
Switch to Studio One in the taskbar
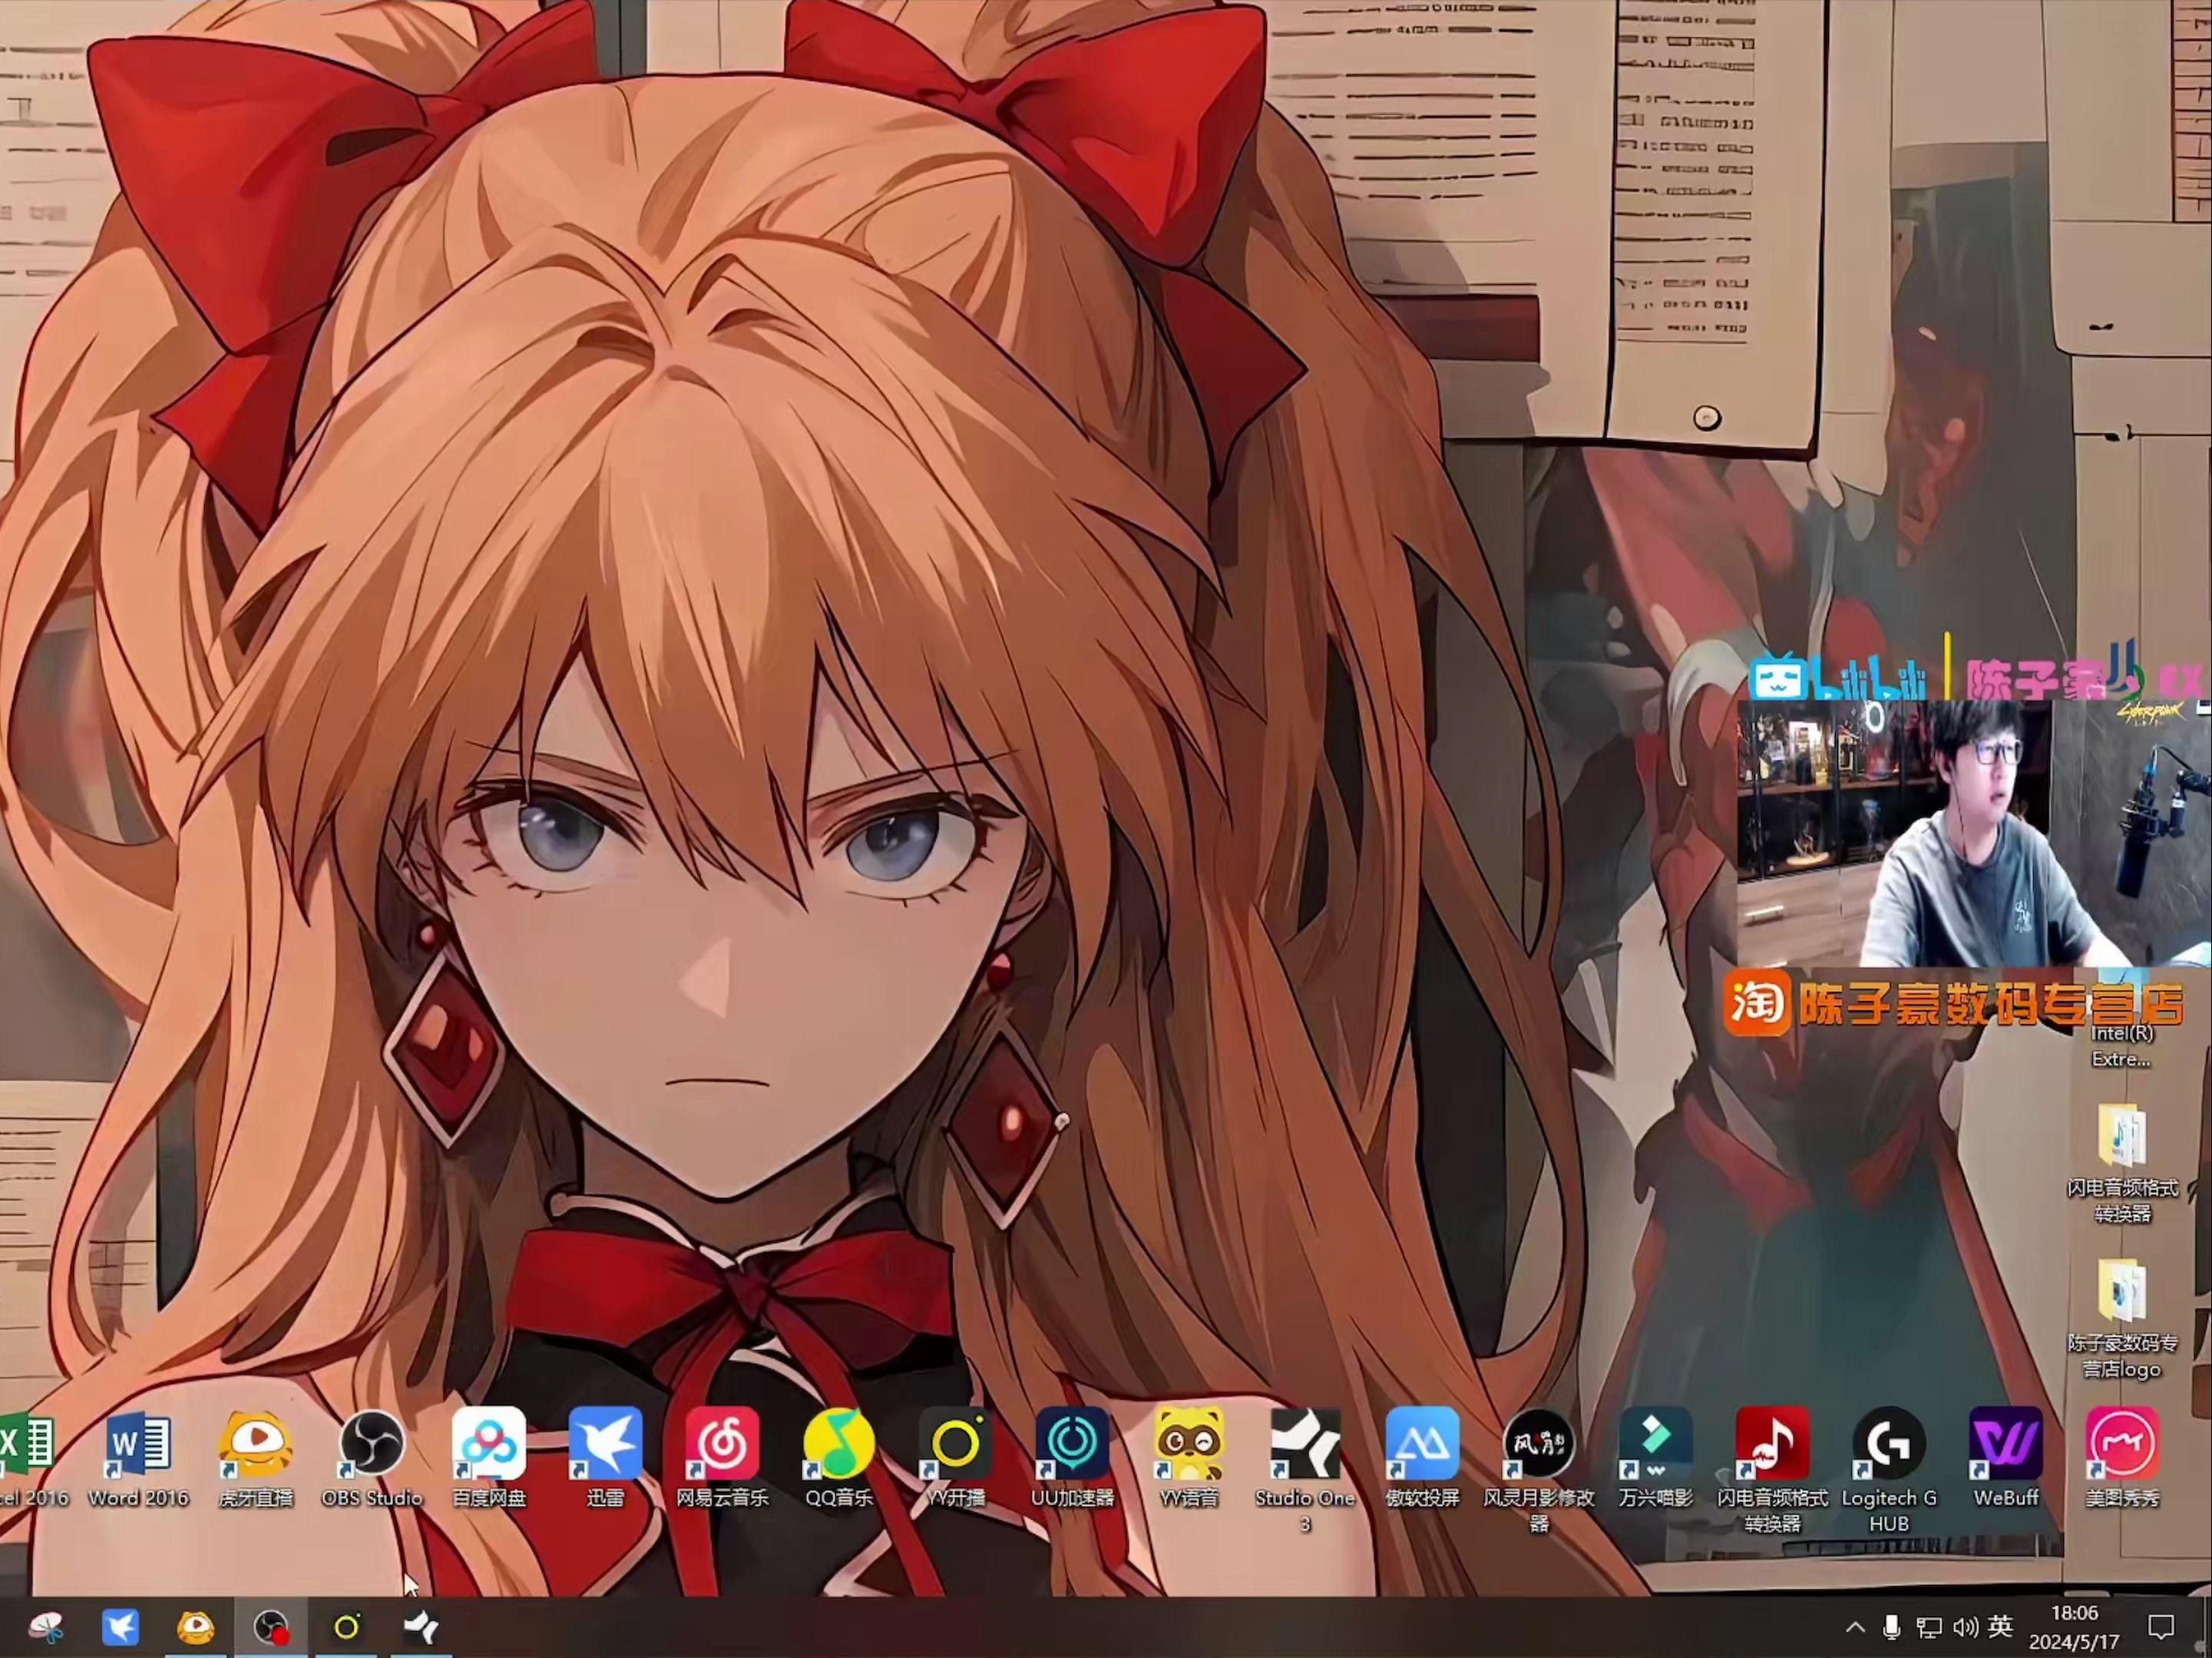(x=421, y=1628)
